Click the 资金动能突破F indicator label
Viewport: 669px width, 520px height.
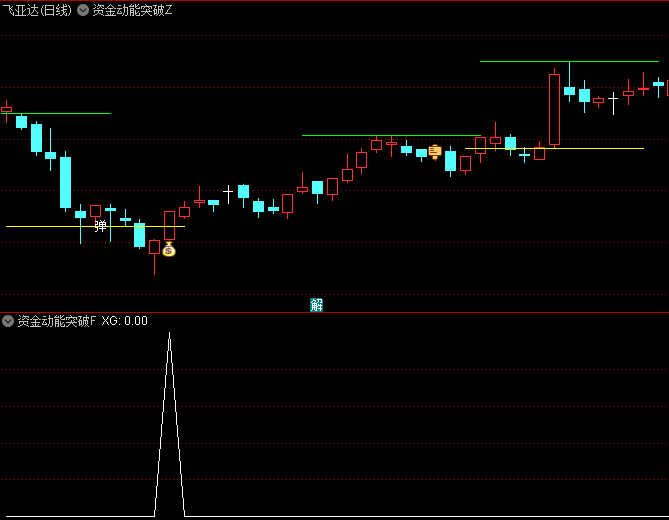point(57,321)
